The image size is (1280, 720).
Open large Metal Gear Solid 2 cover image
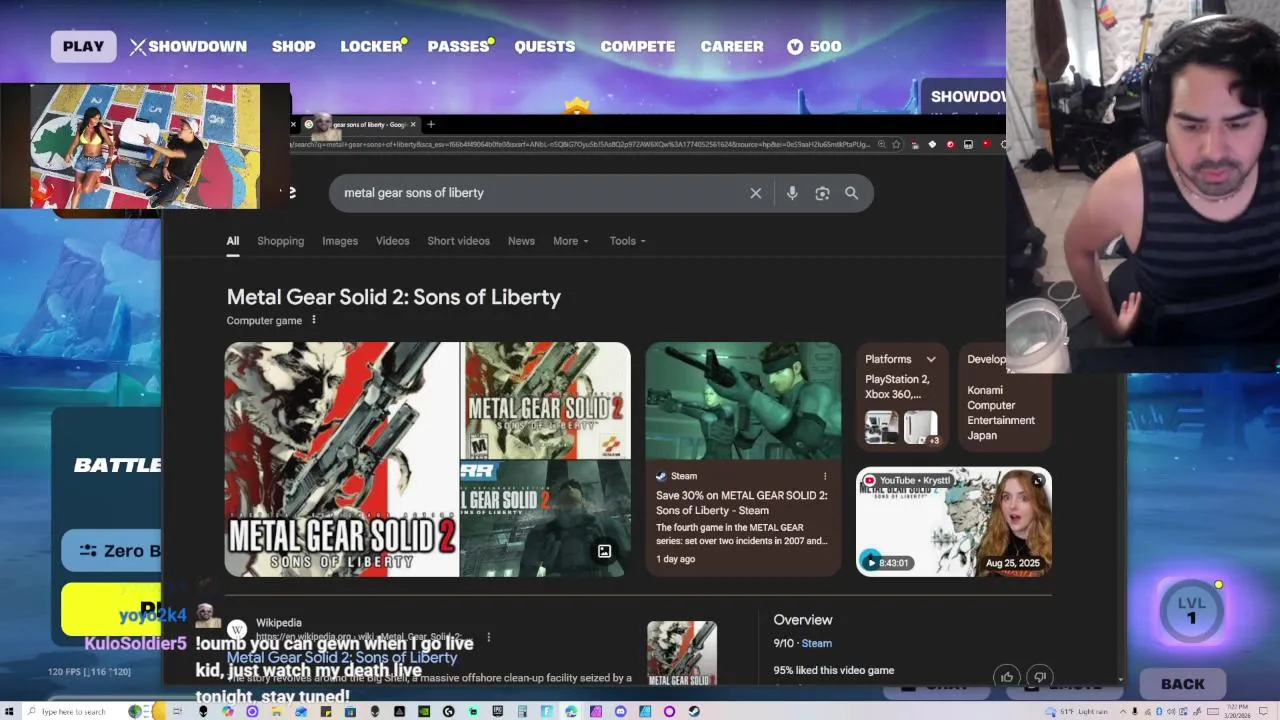click(342, 460)
